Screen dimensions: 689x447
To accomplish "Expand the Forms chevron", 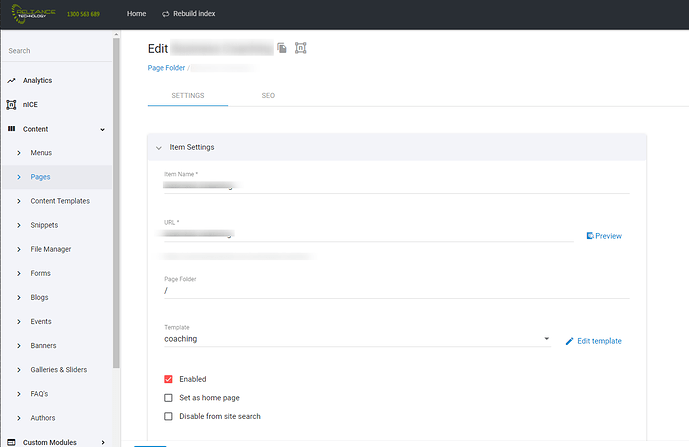I will (19, 273).
